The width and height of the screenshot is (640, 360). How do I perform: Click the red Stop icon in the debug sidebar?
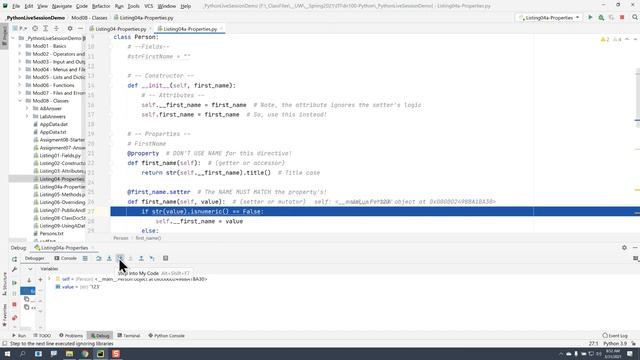(x=14, y=304)
